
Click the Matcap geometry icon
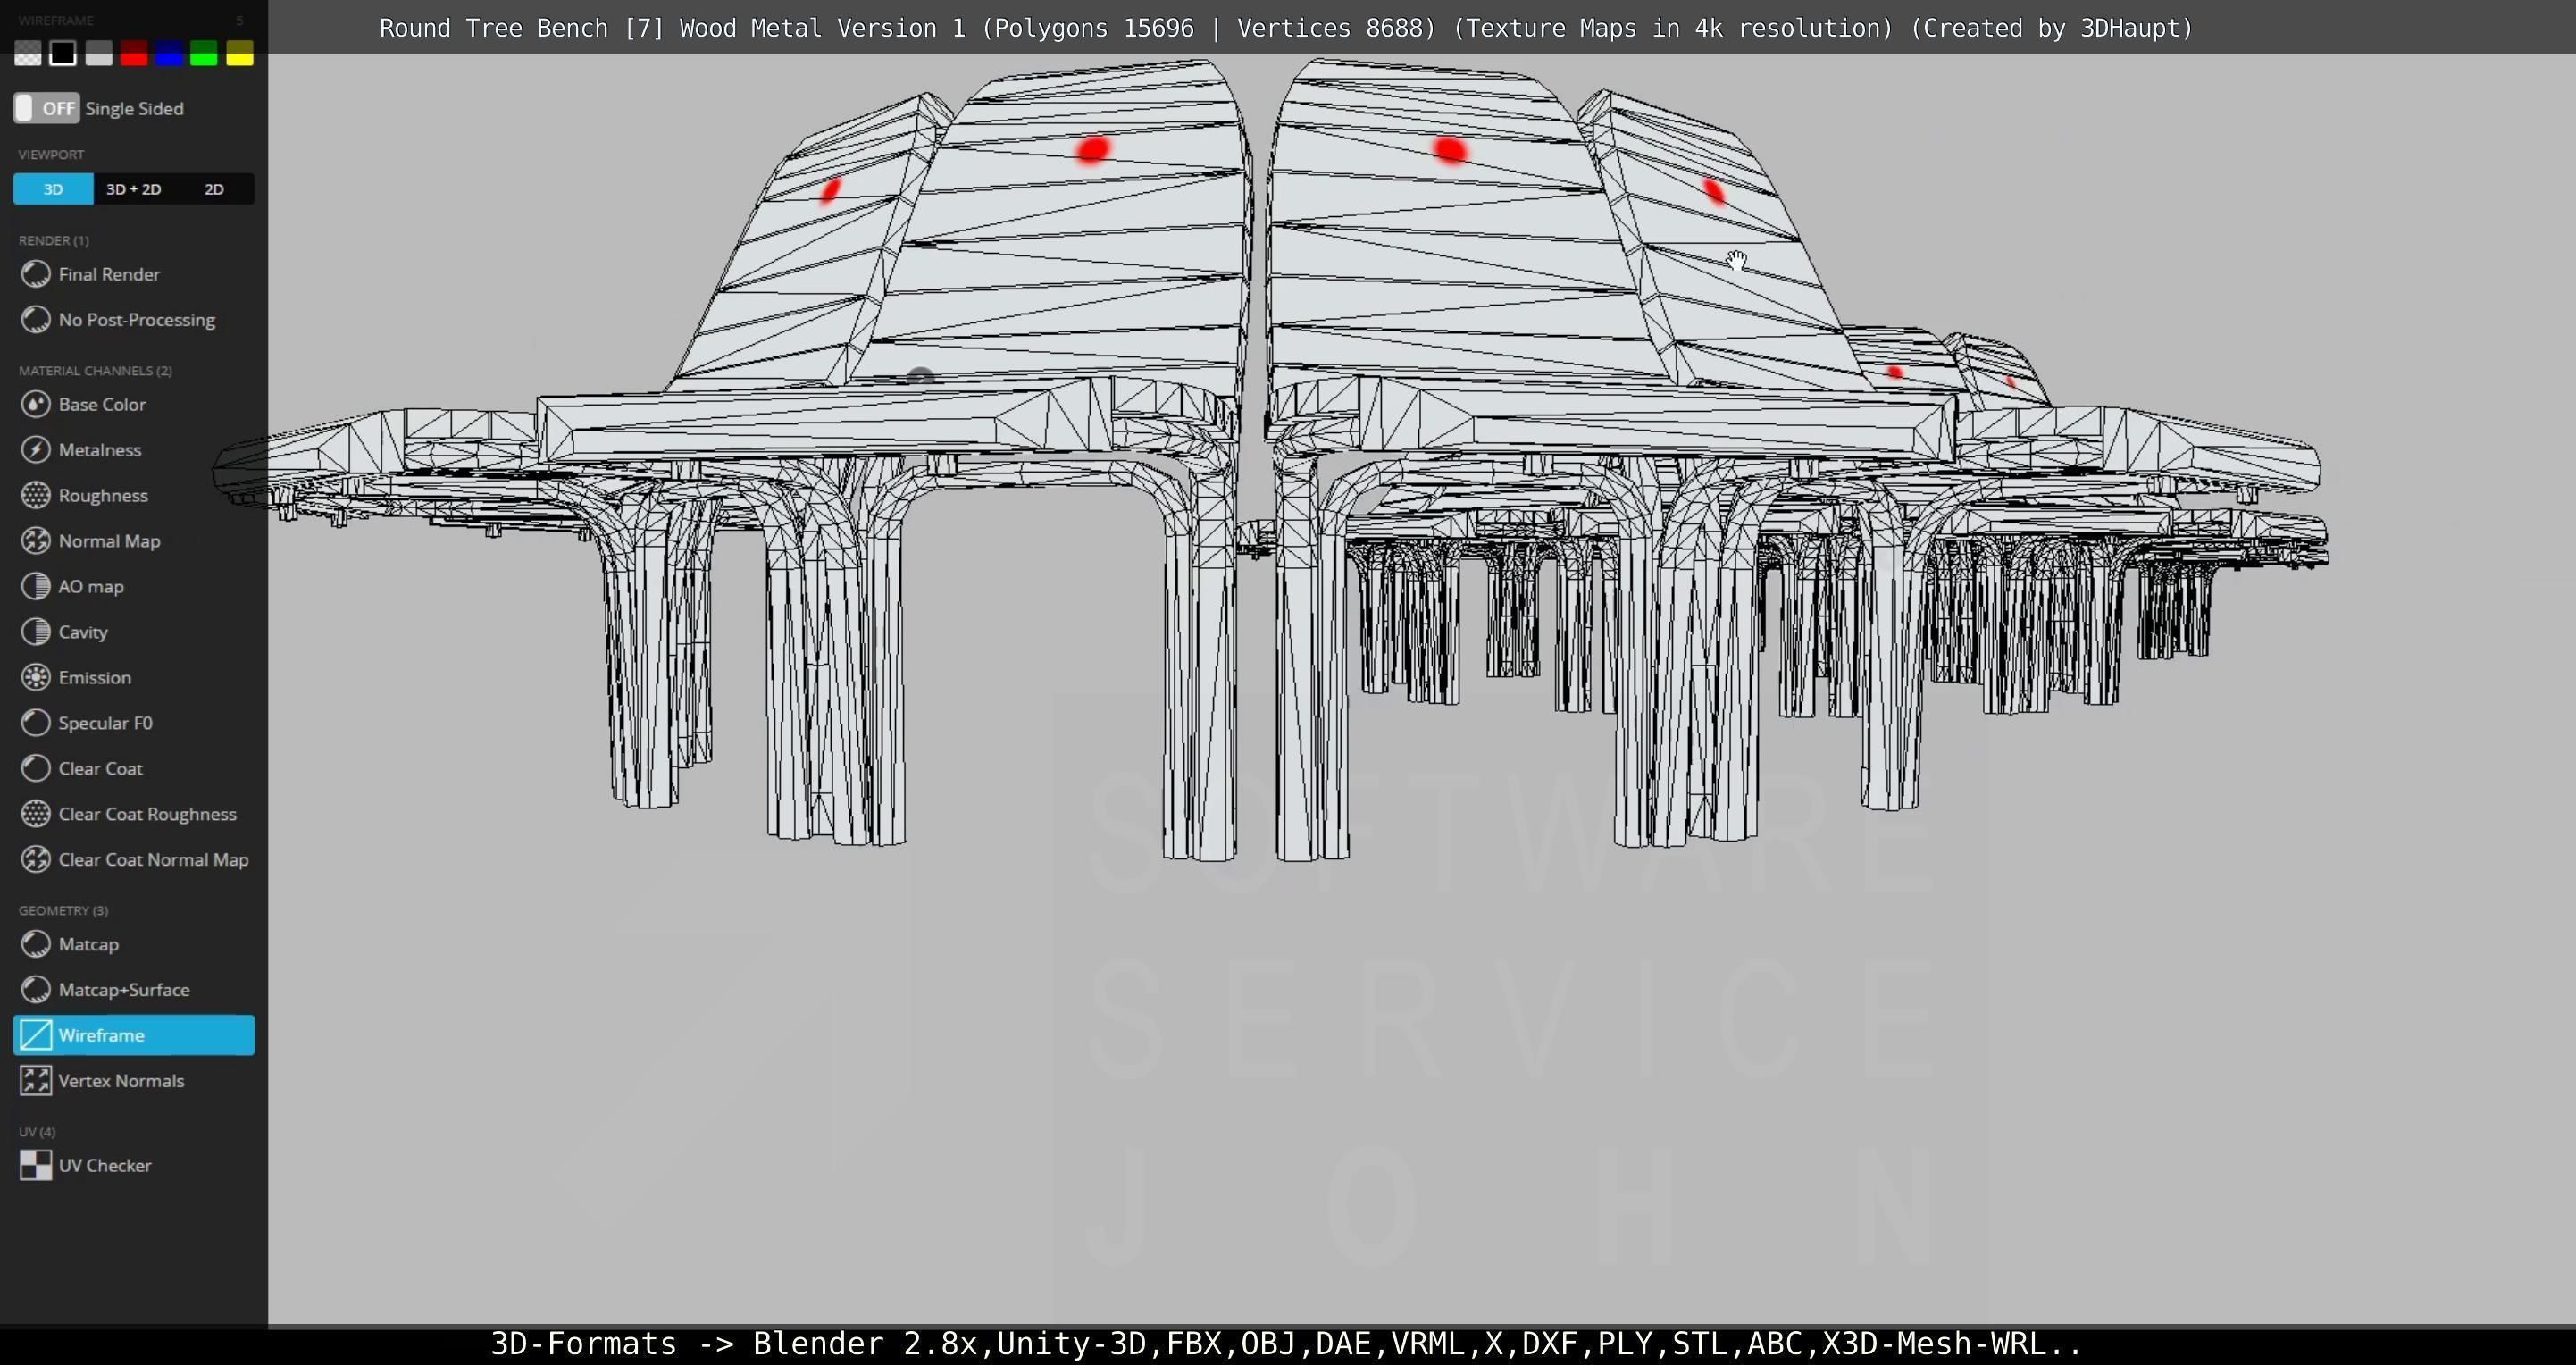(36, 944)
